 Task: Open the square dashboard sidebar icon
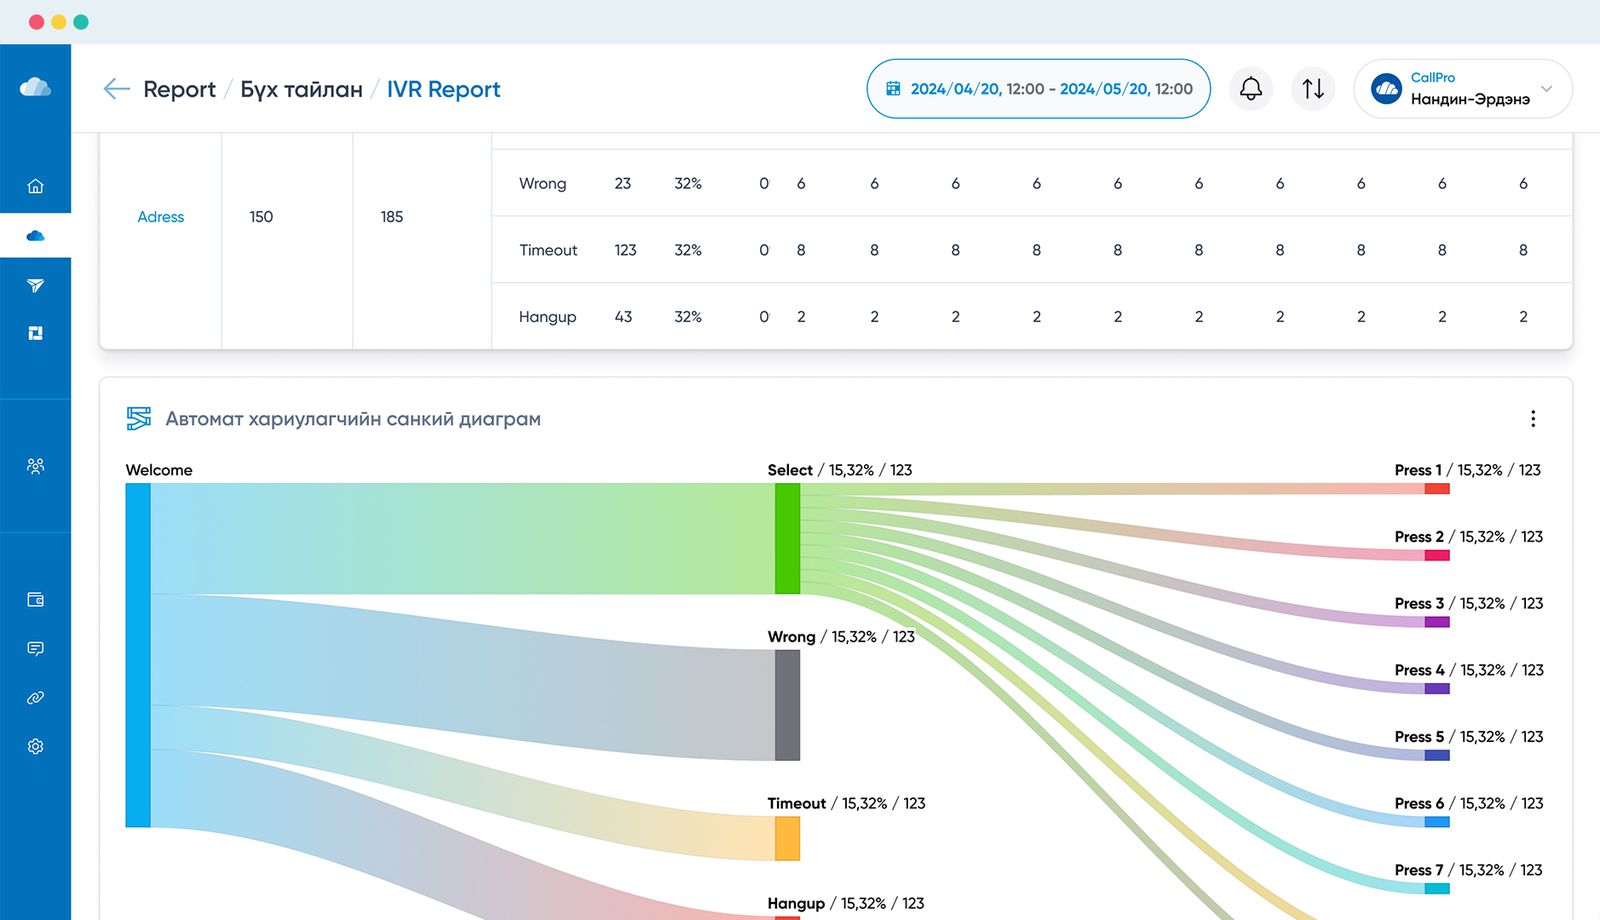36,333
